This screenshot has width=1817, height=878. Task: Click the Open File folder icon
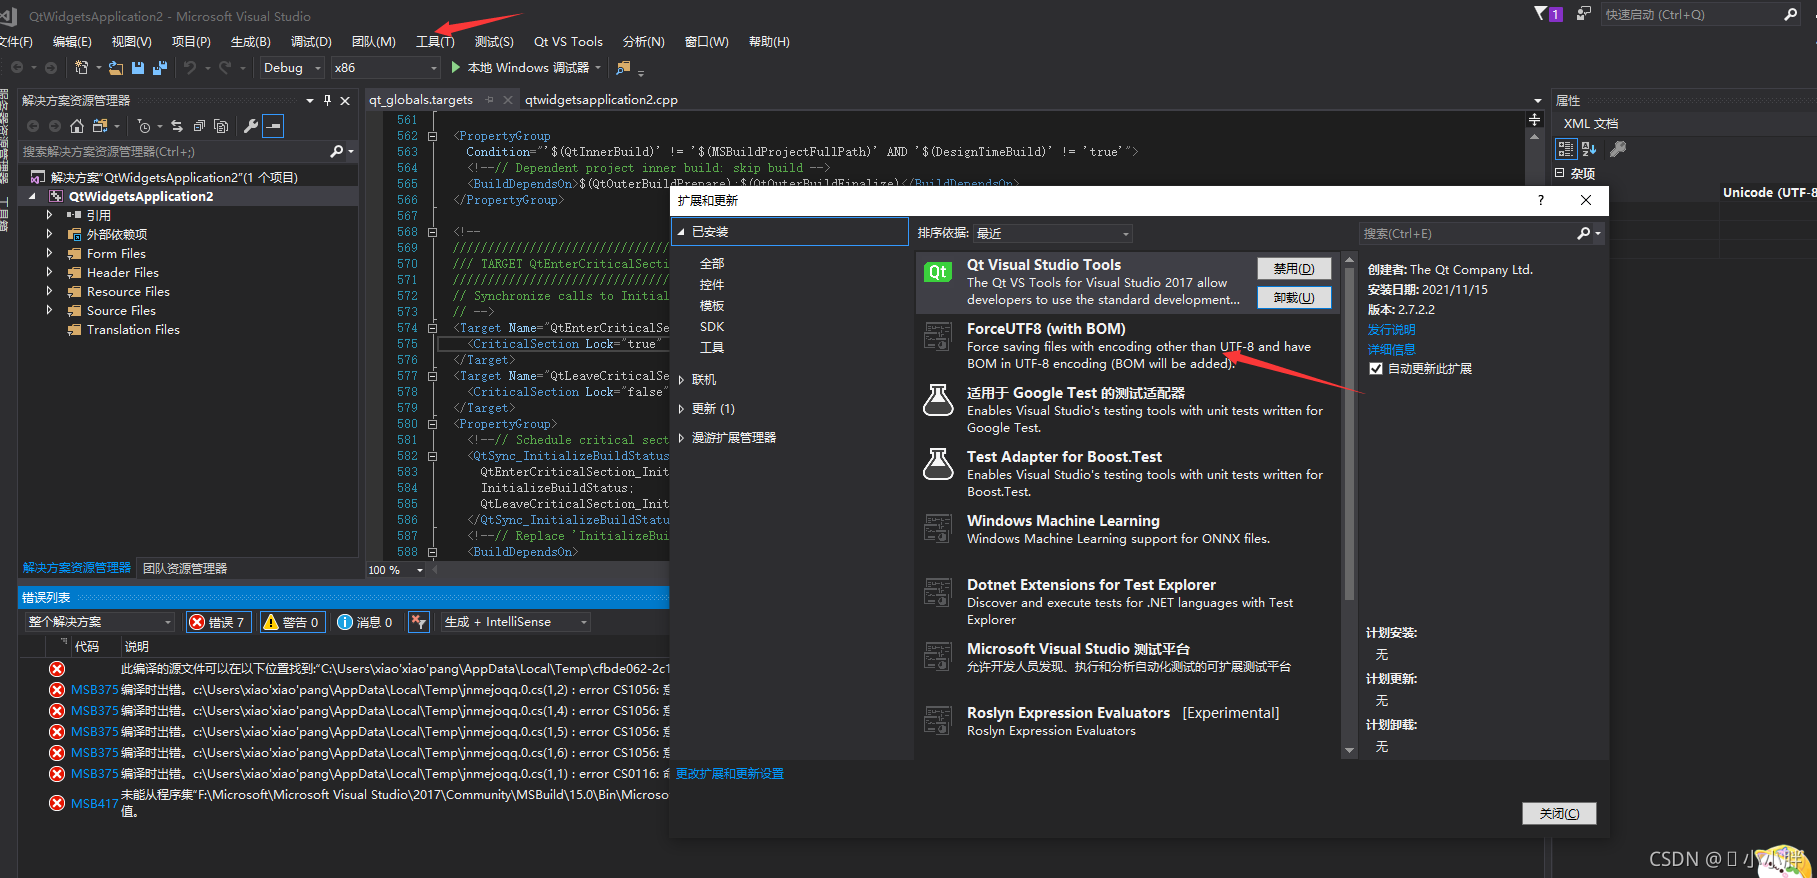coord(116,68)
